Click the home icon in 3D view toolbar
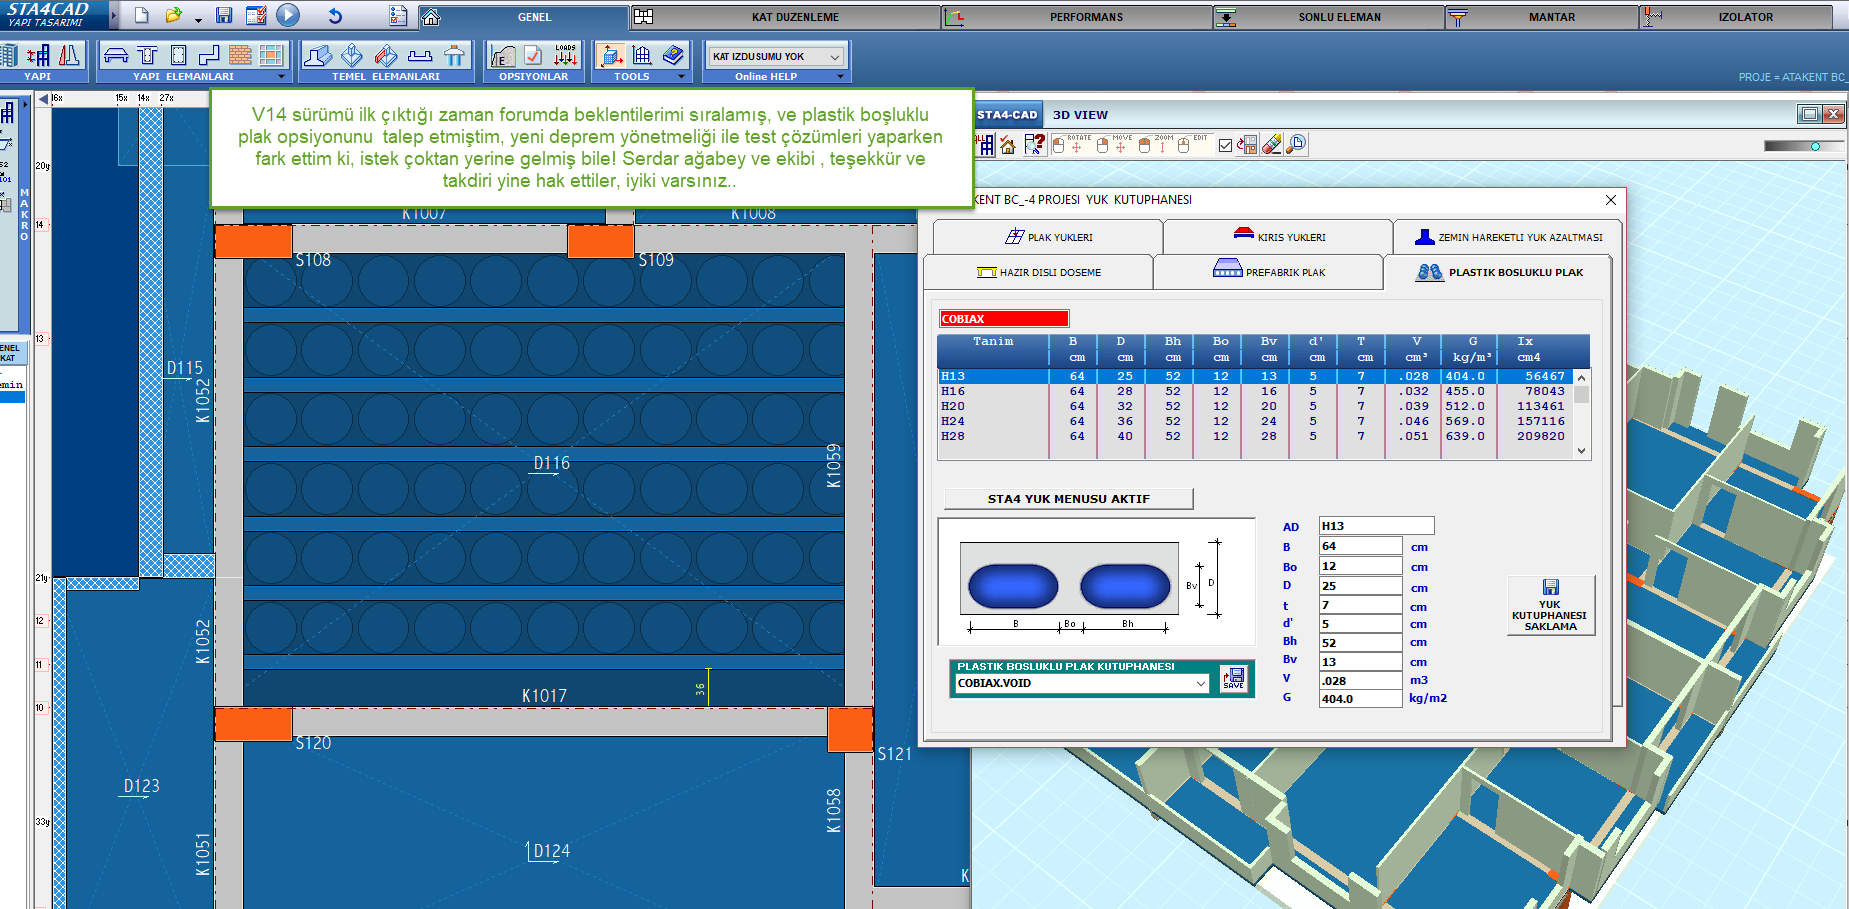1849x909 pixels. [1008, 145]
